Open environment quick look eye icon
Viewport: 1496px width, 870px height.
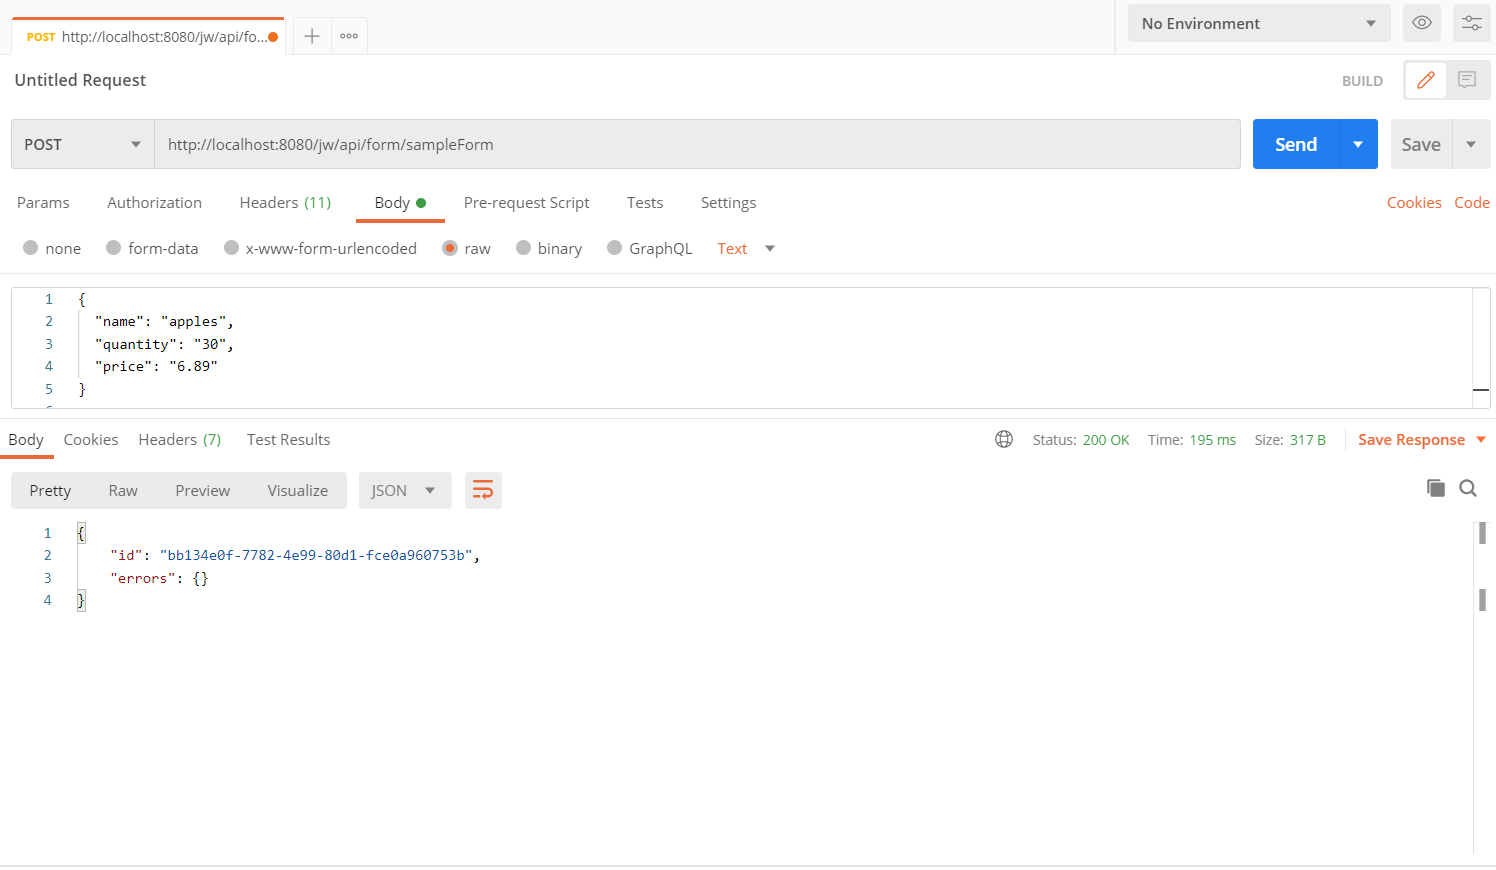pyautogui.click(x=1421, y=23)
